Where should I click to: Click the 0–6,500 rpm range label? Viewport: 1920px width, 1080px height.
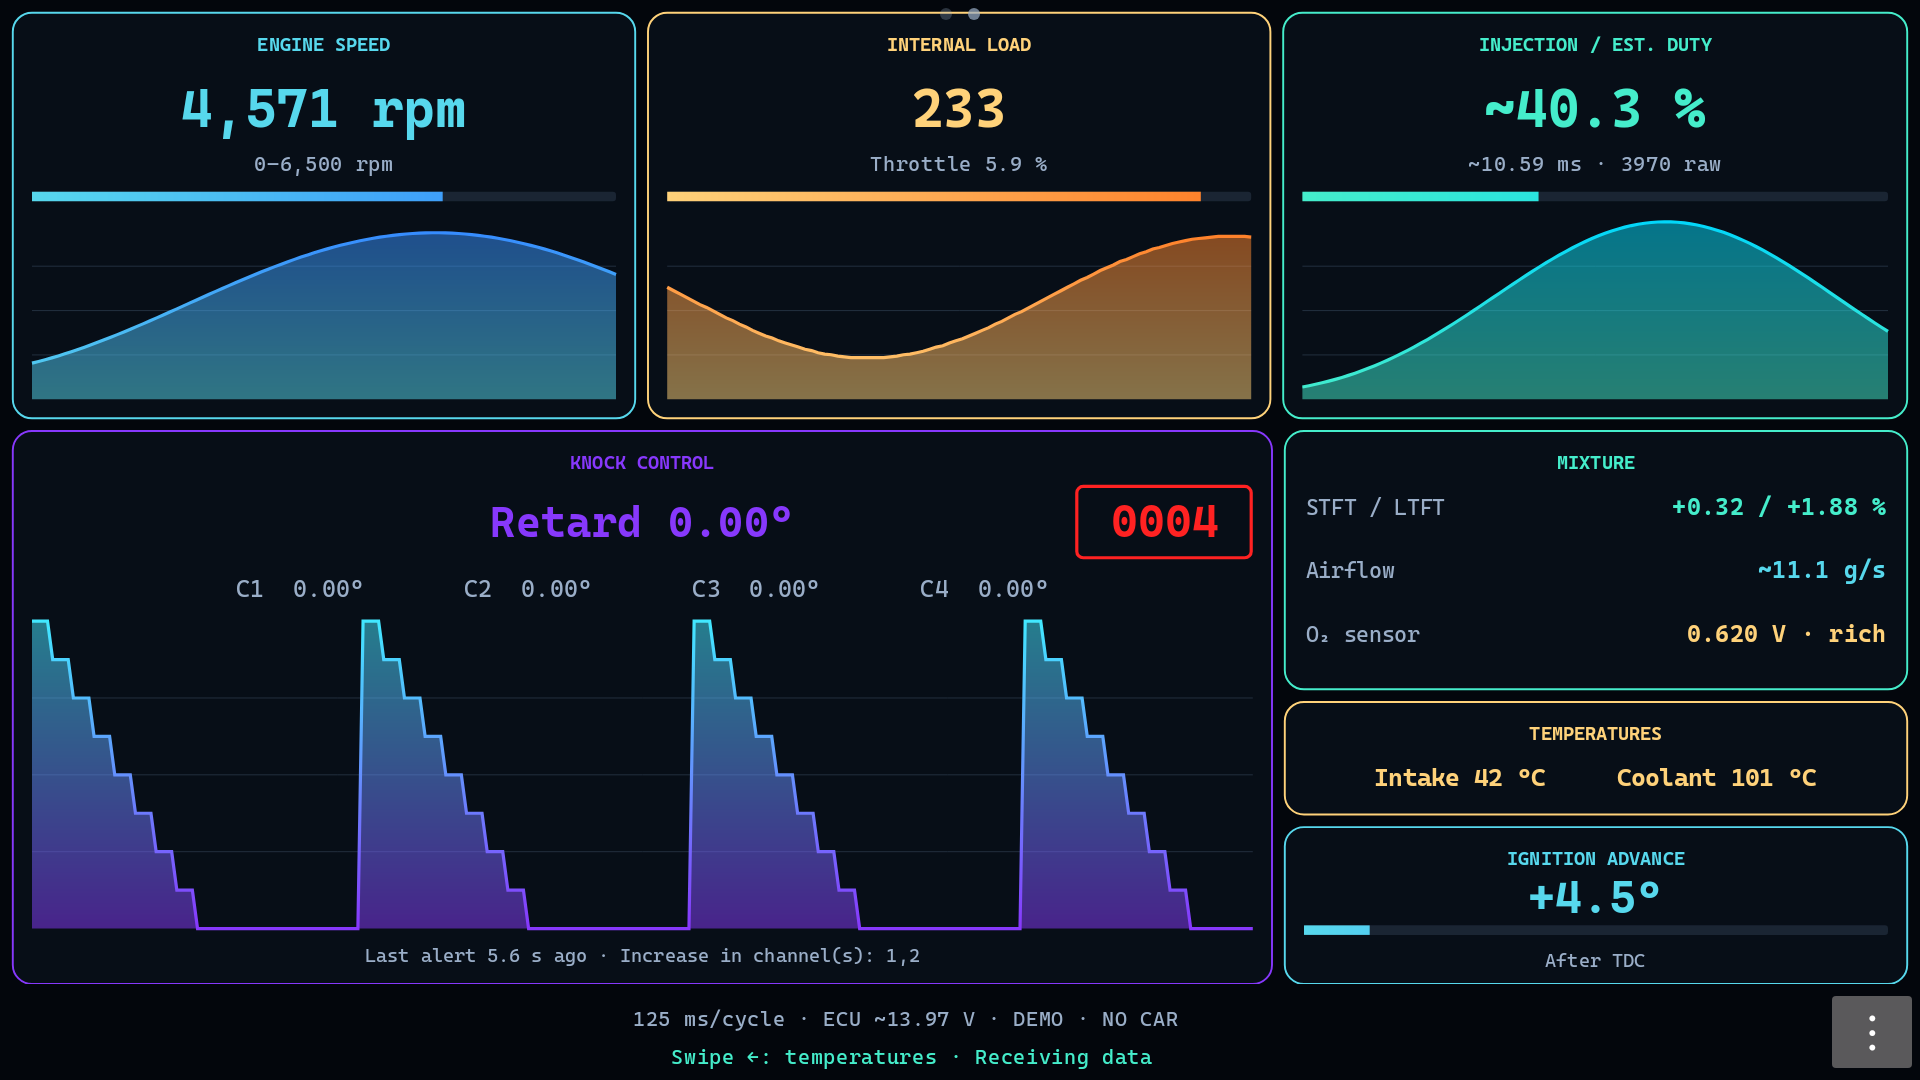[323, 164]
